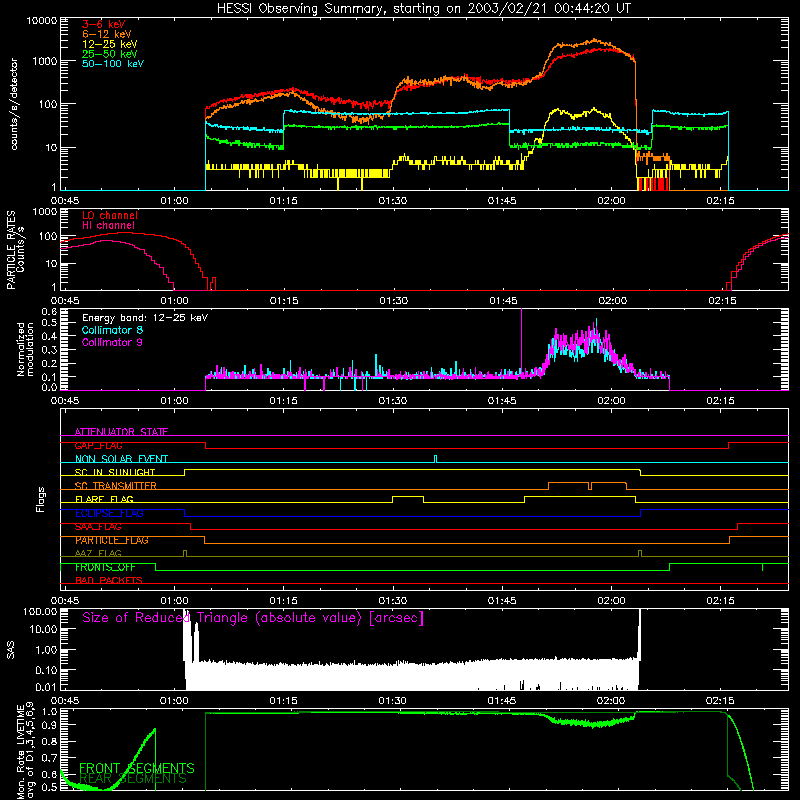800x800 pixels.
Task: Click the first FLARE_FLAG pulse at 01:30
Action: [408, 497]
